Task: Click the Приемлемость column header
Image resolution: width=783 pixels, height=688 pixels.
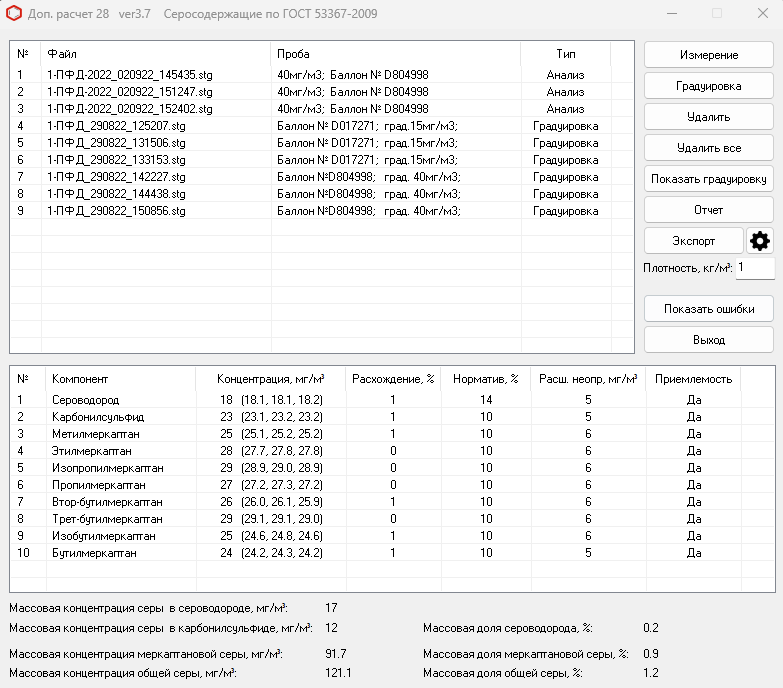Action: [x=693, y=379]
